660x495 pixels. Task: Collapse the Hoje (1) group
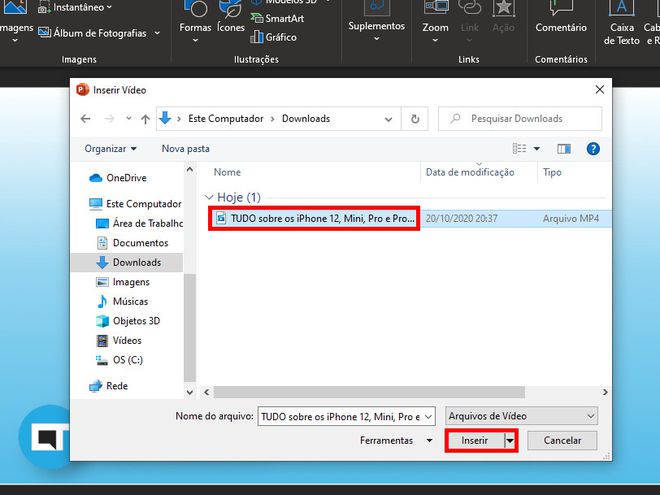[209, 197]
